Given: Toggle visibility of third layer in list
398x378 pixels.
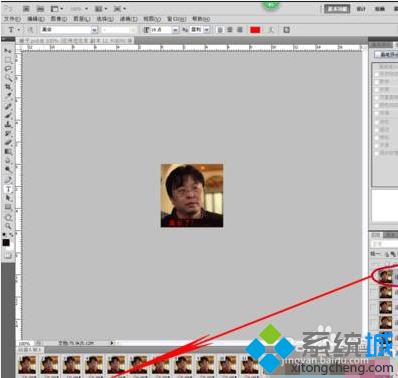Looking at the screenshot, I should tap(373, 307).
